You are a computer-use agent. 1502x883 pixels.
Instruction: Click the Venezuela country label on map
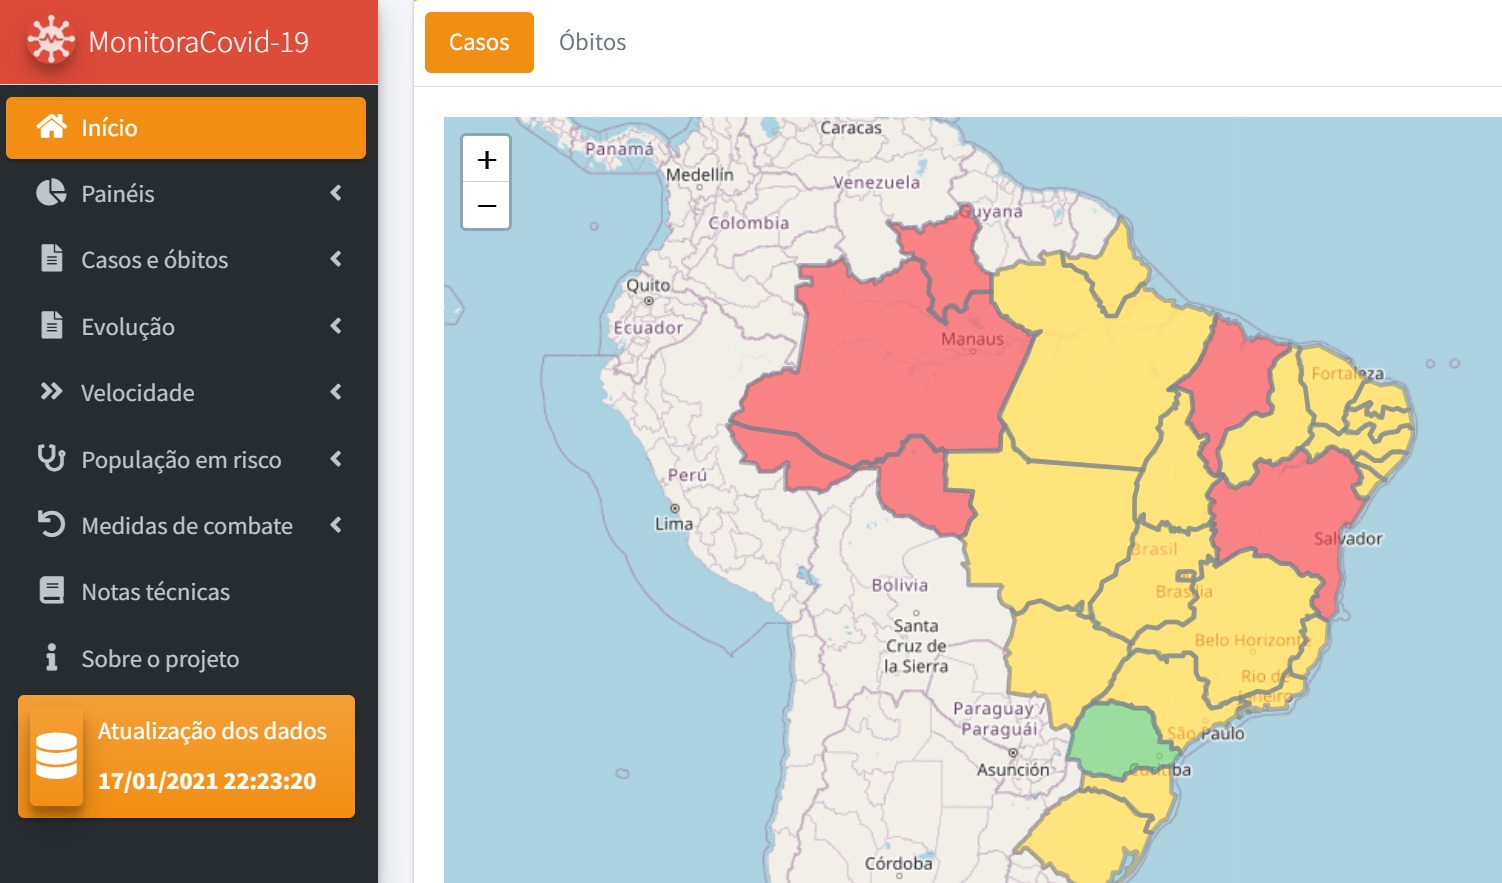click(x=876, y=182)
